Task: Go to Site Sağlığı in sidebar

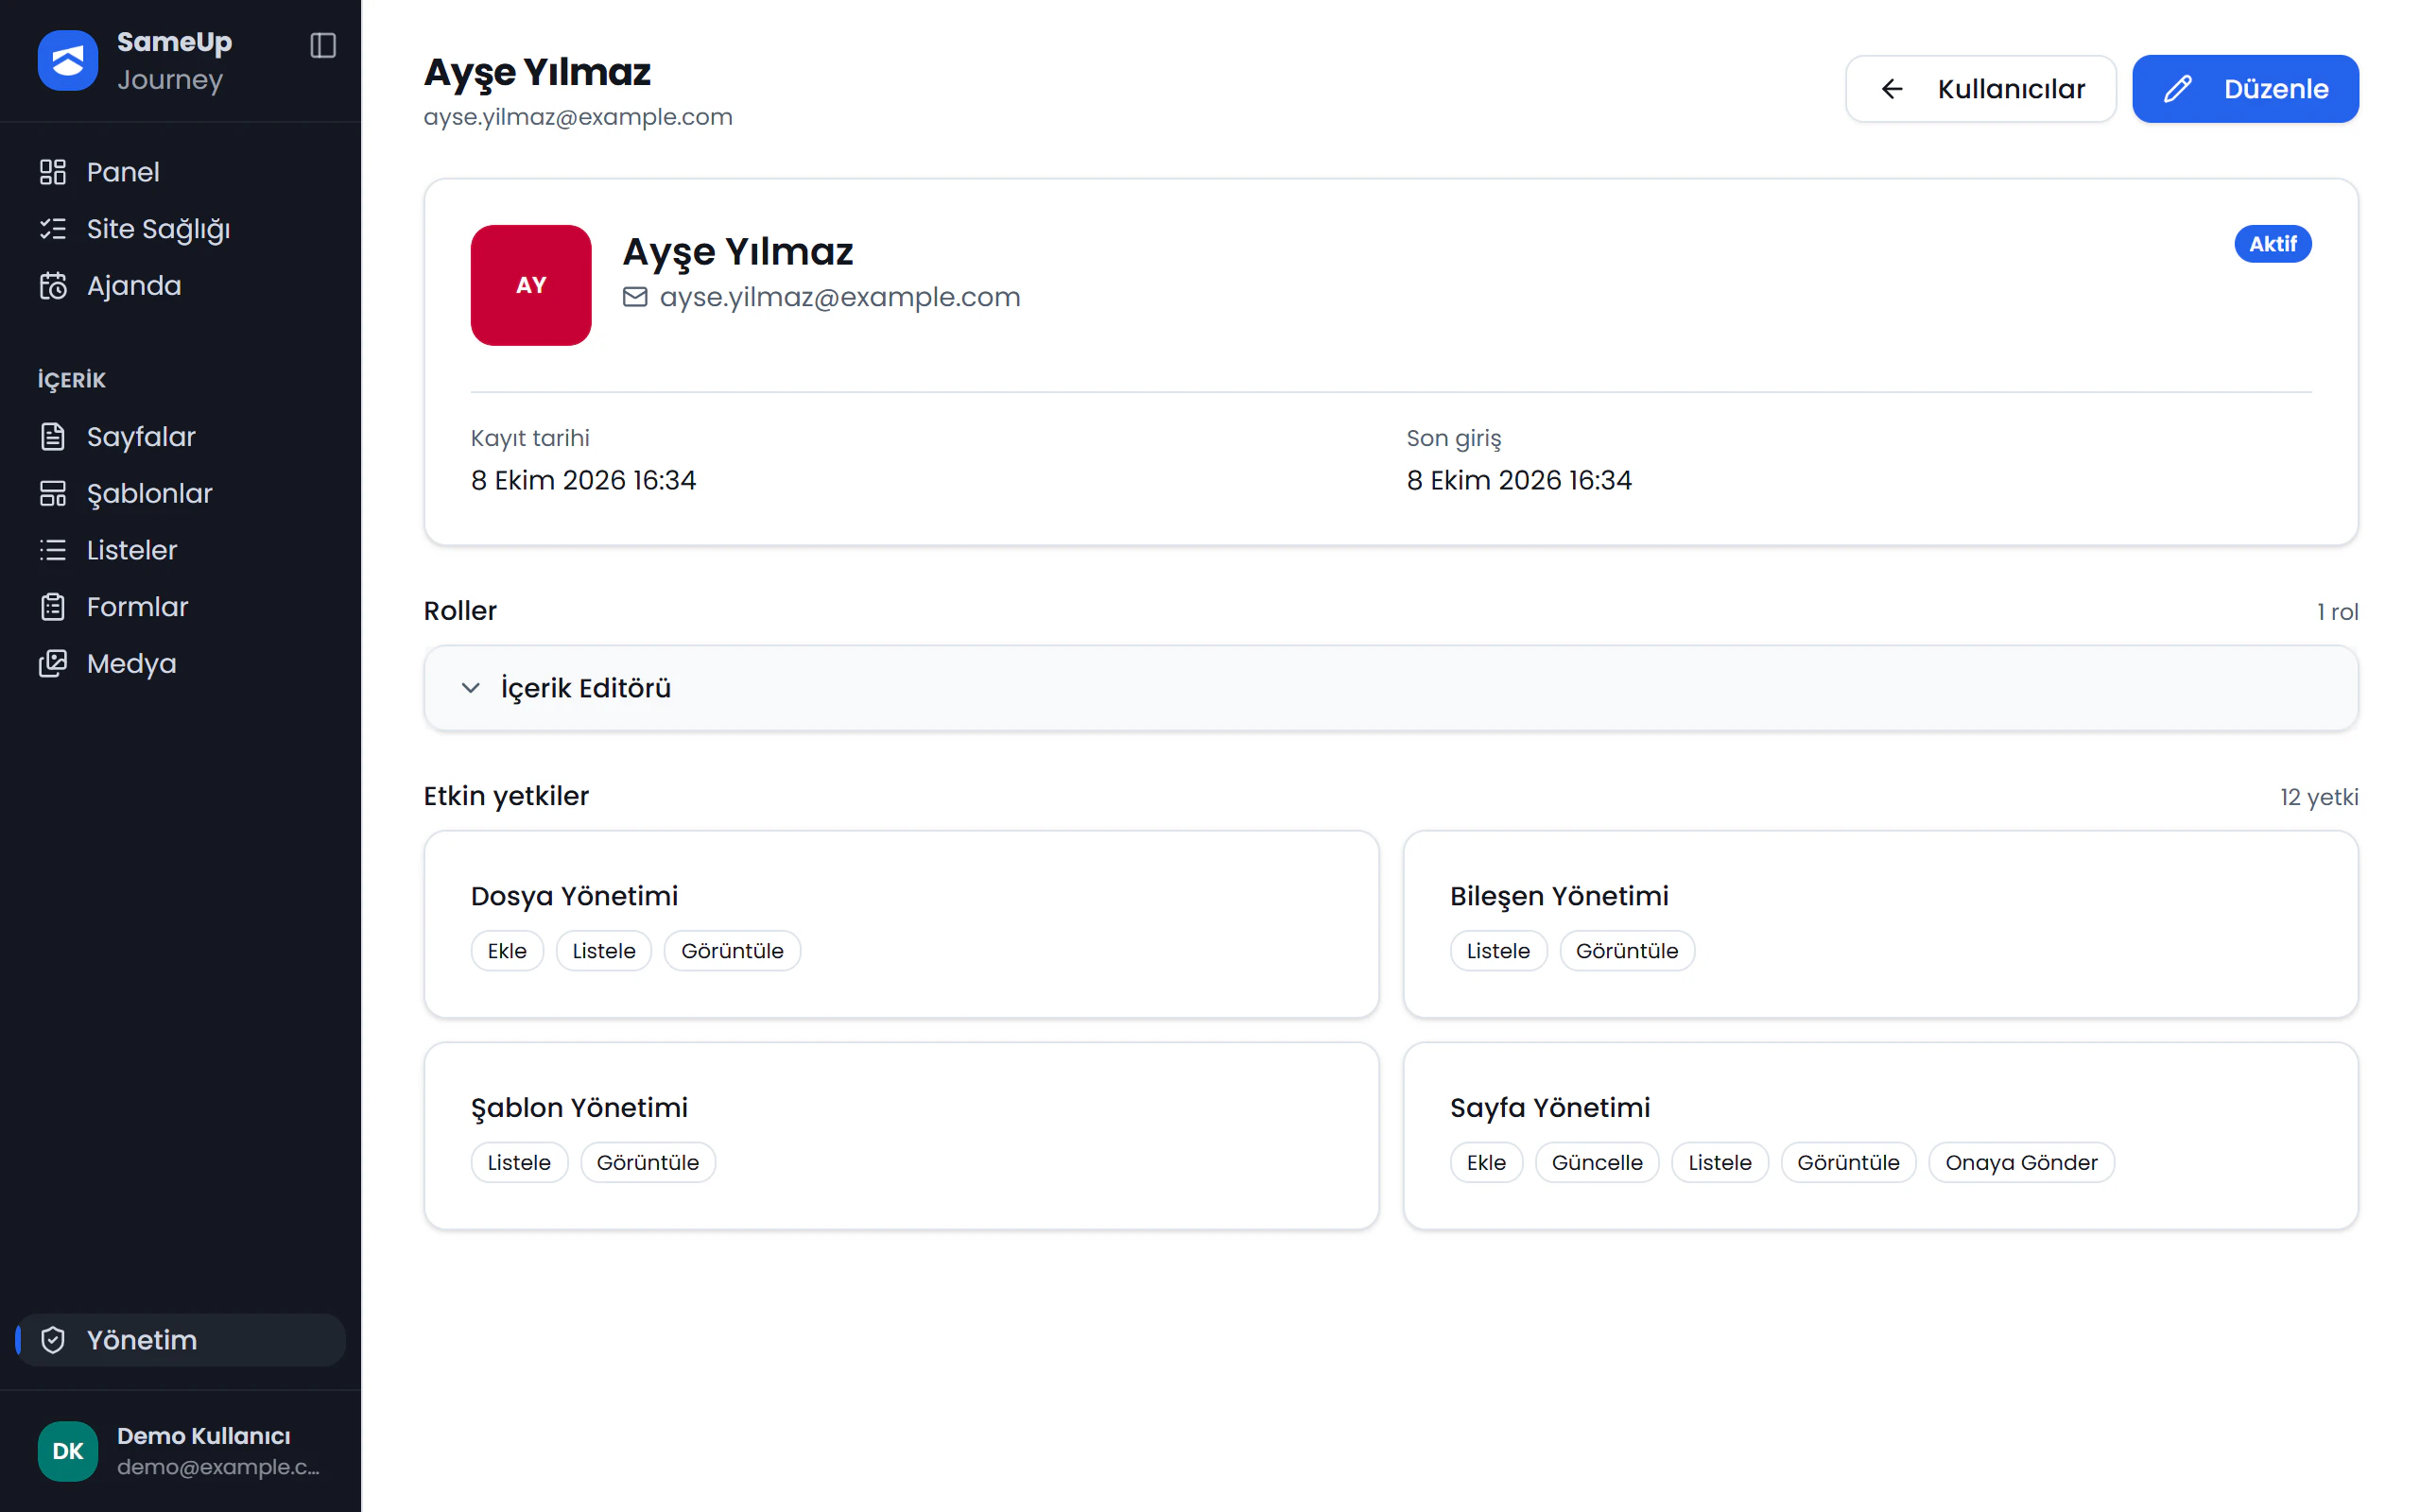Action: point(180,229)
